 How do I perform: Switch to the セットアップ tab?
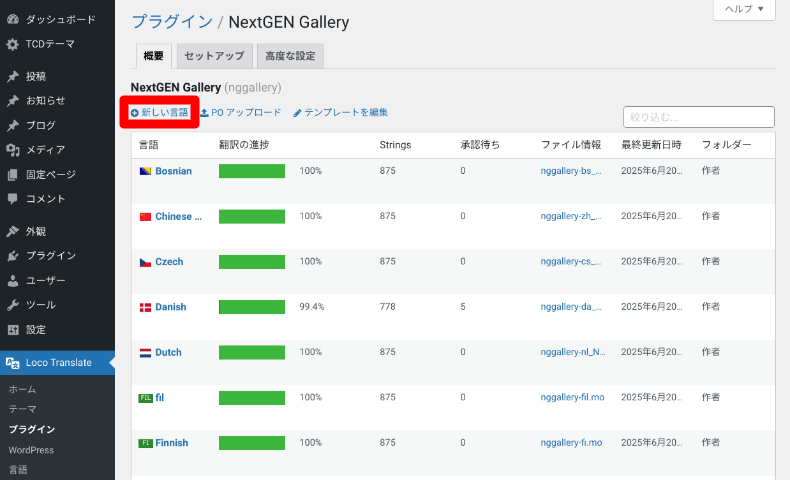[214, 56]
